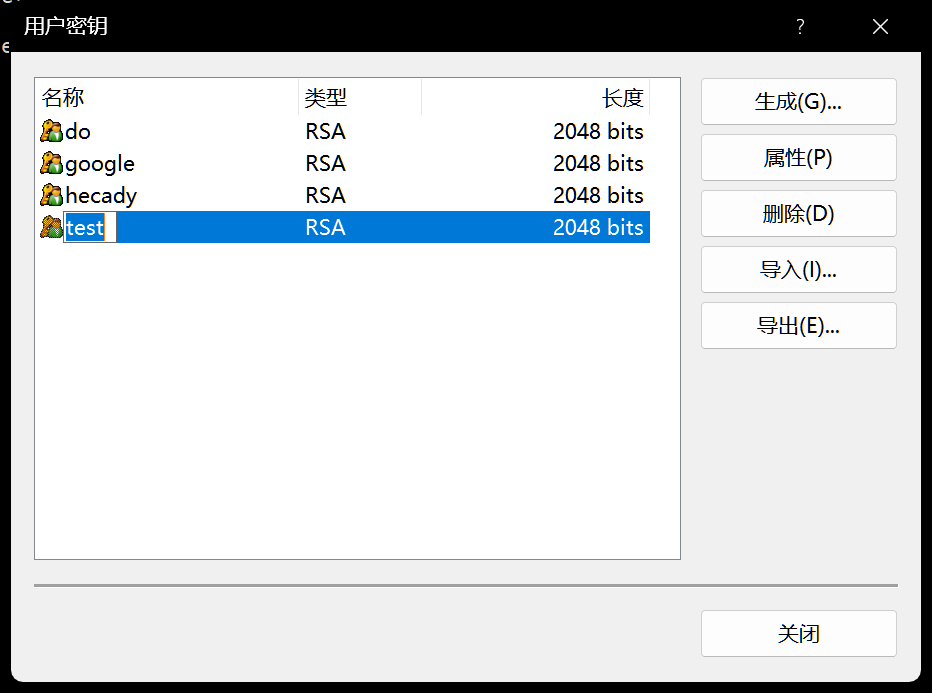Viewport: 932px width, 693px height.
Task: Click the test name edit field
Action: click(90, 227)
